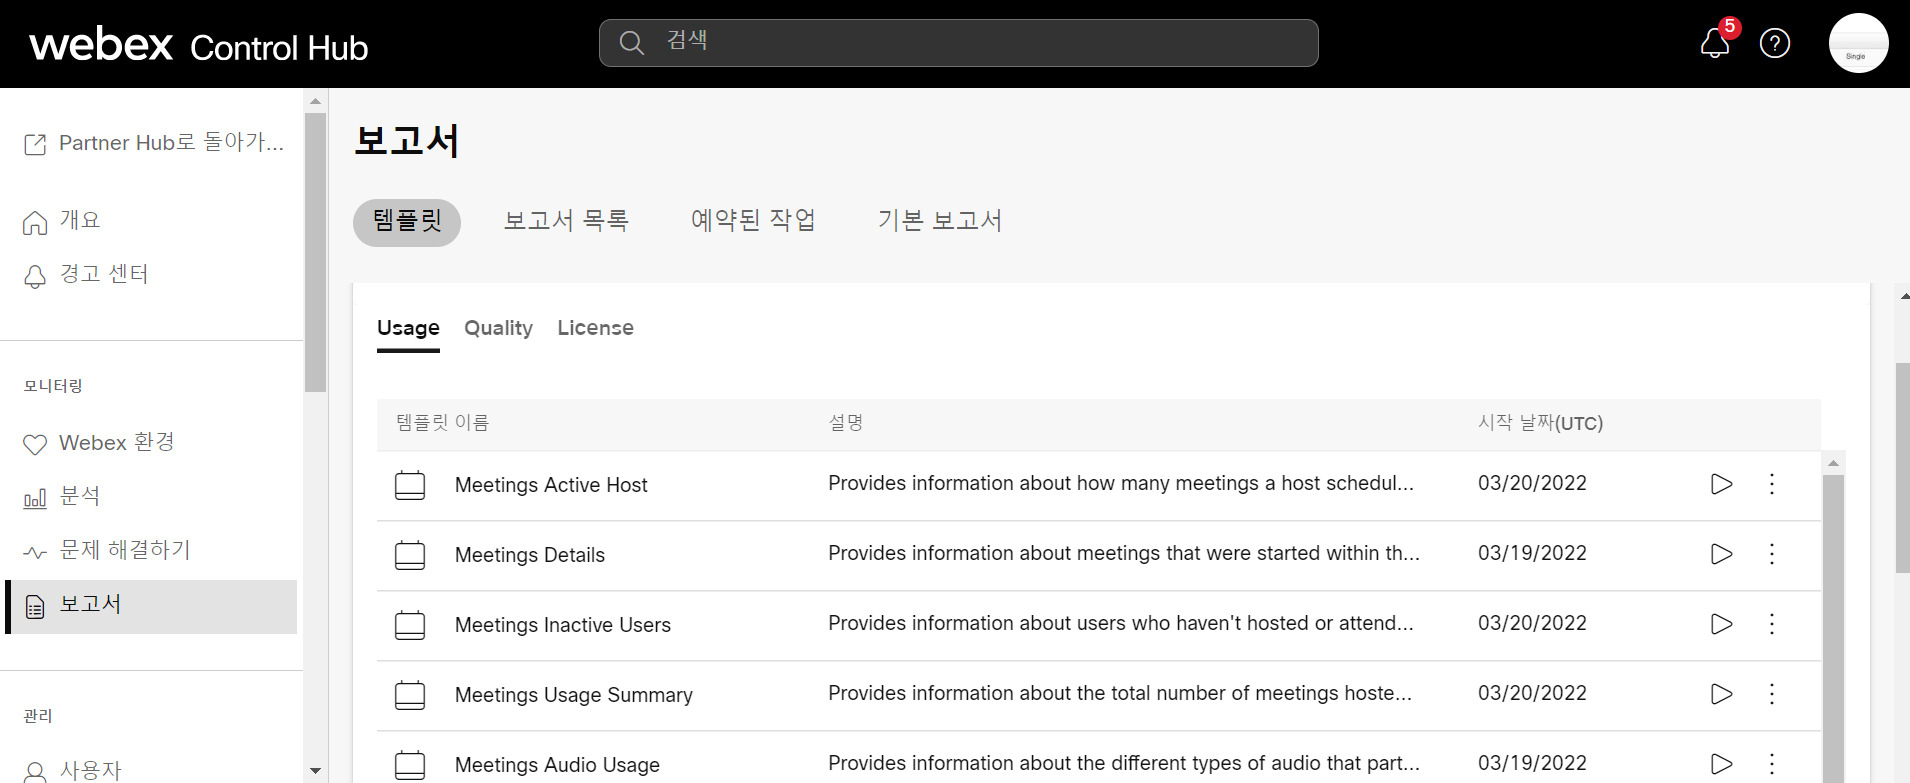
Task: Open more options for Meetings Audio Usage
Action: (x=1771, y=764)
